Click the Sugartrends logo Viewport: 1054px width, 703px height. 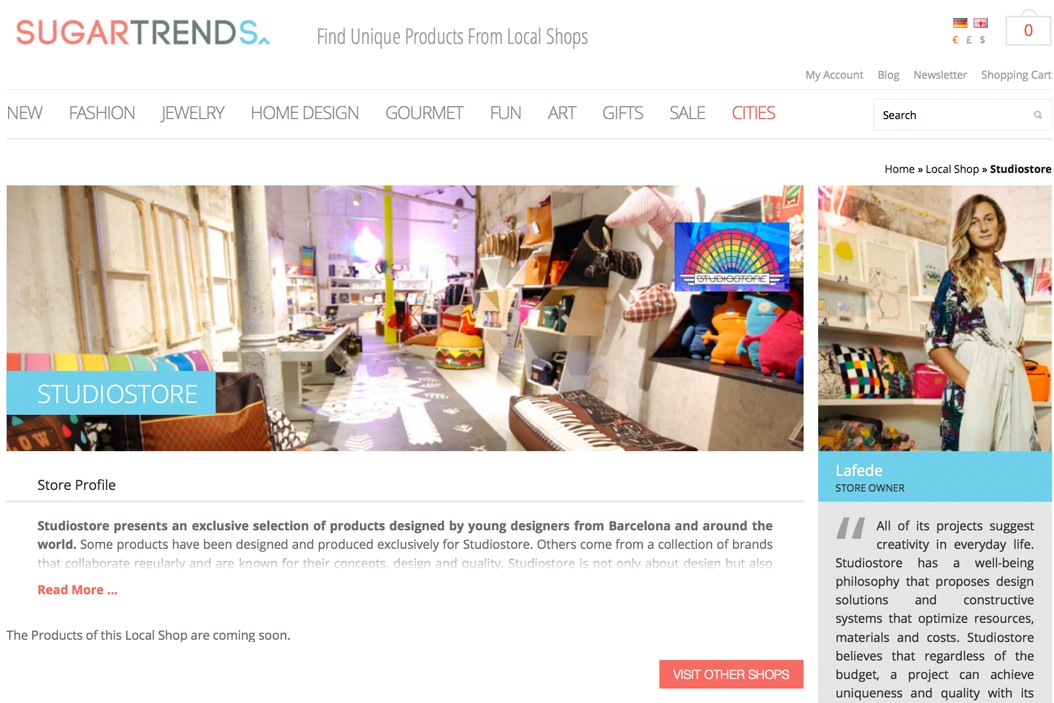(143, 33)
